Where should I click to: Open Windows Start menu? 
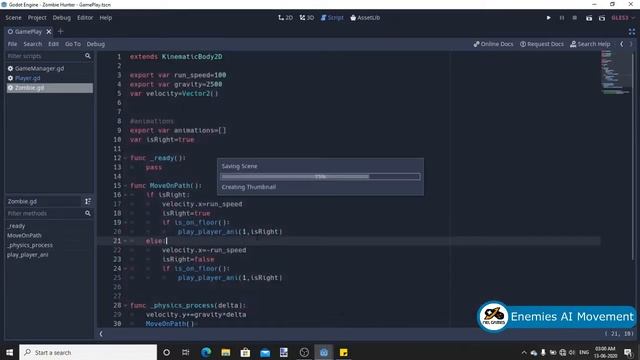point(9,352)
